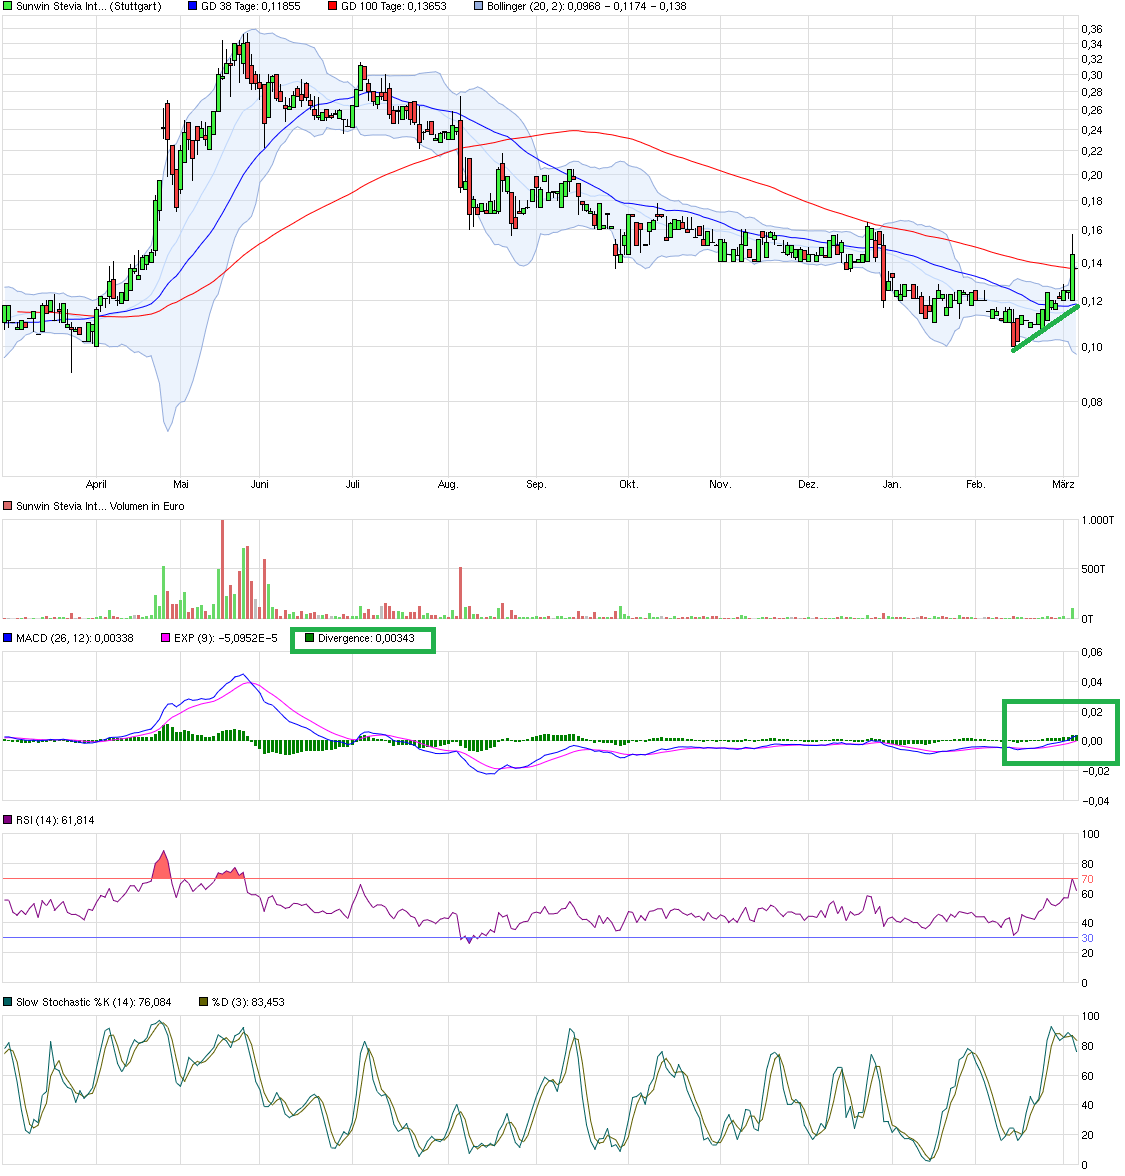Click the red Volumen in Euro legend swatch
Image resolution: width=1125 pixels, height=1176 pixels.
click(8, 506)
